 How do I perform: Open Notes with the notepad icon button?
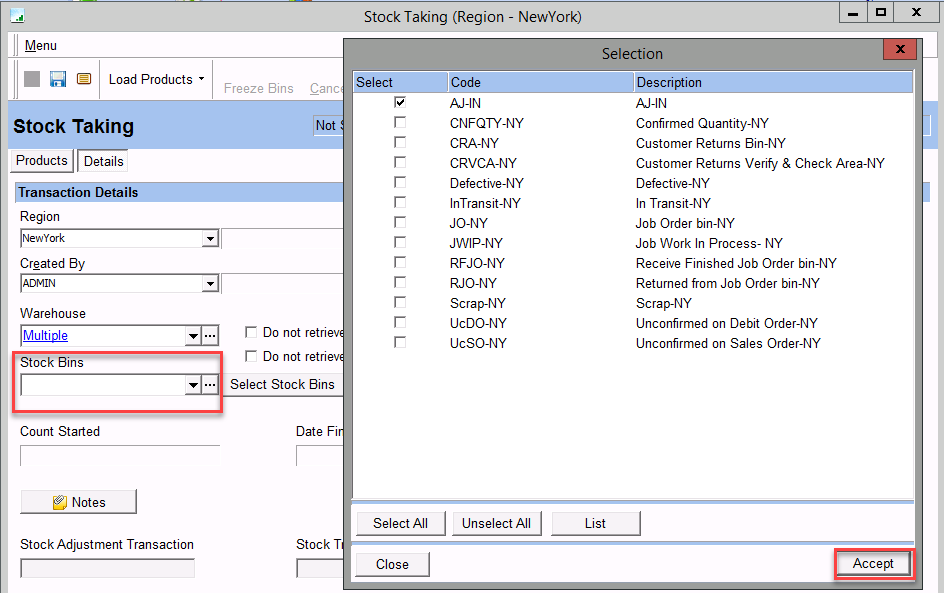[78, 502]
